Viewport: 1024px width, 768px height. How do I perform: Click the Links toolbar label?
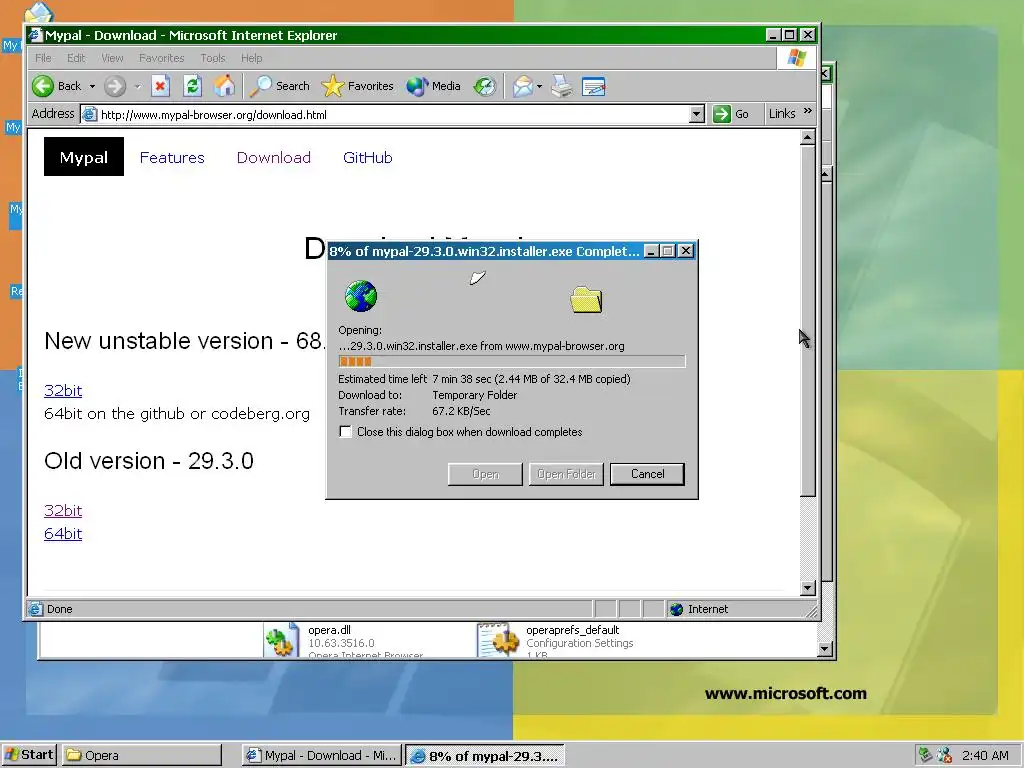tap(782, 114)
